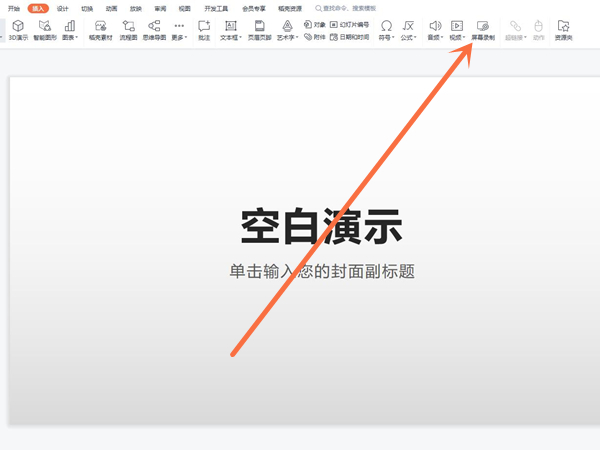Add a 批注 comment
The height and width of the screenshot is (450, 600).
204,29
